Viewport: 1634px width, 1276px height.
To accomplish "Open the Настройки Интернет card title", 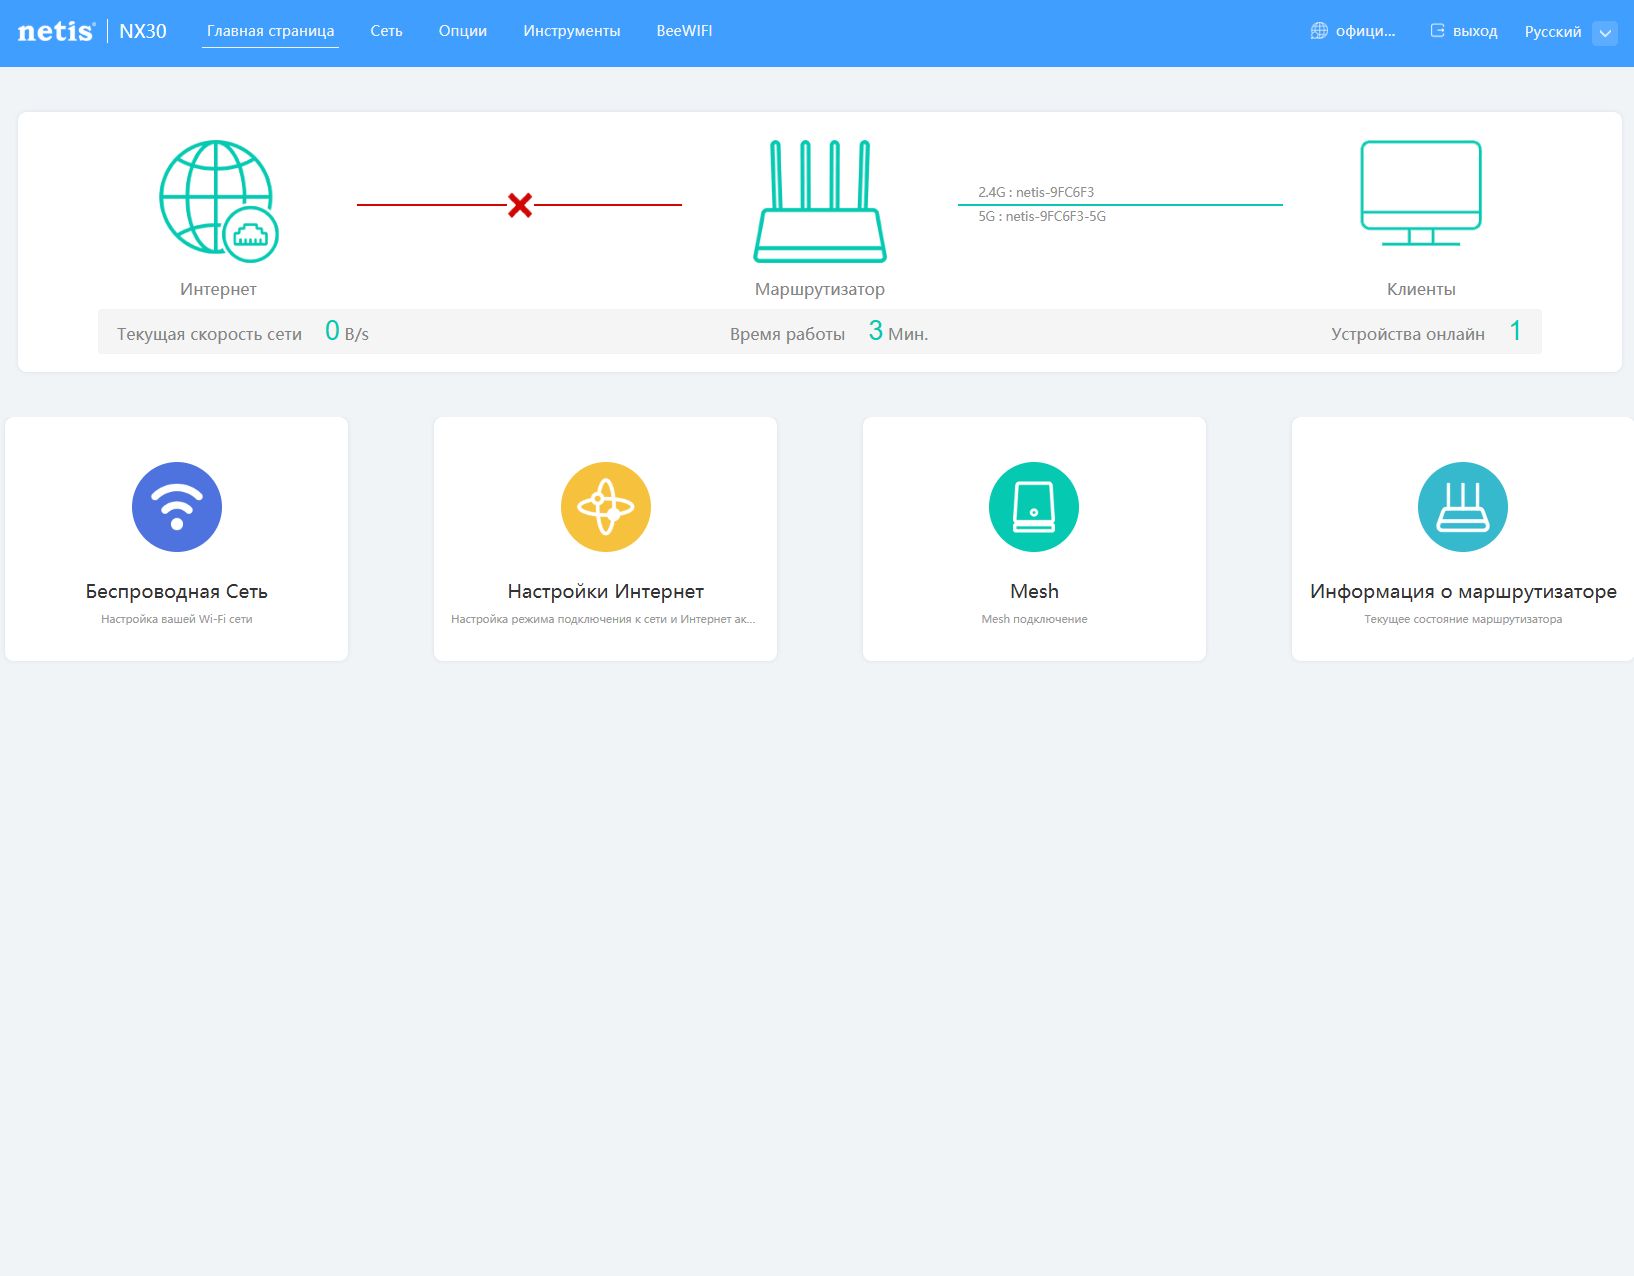I will coord(606,591).
